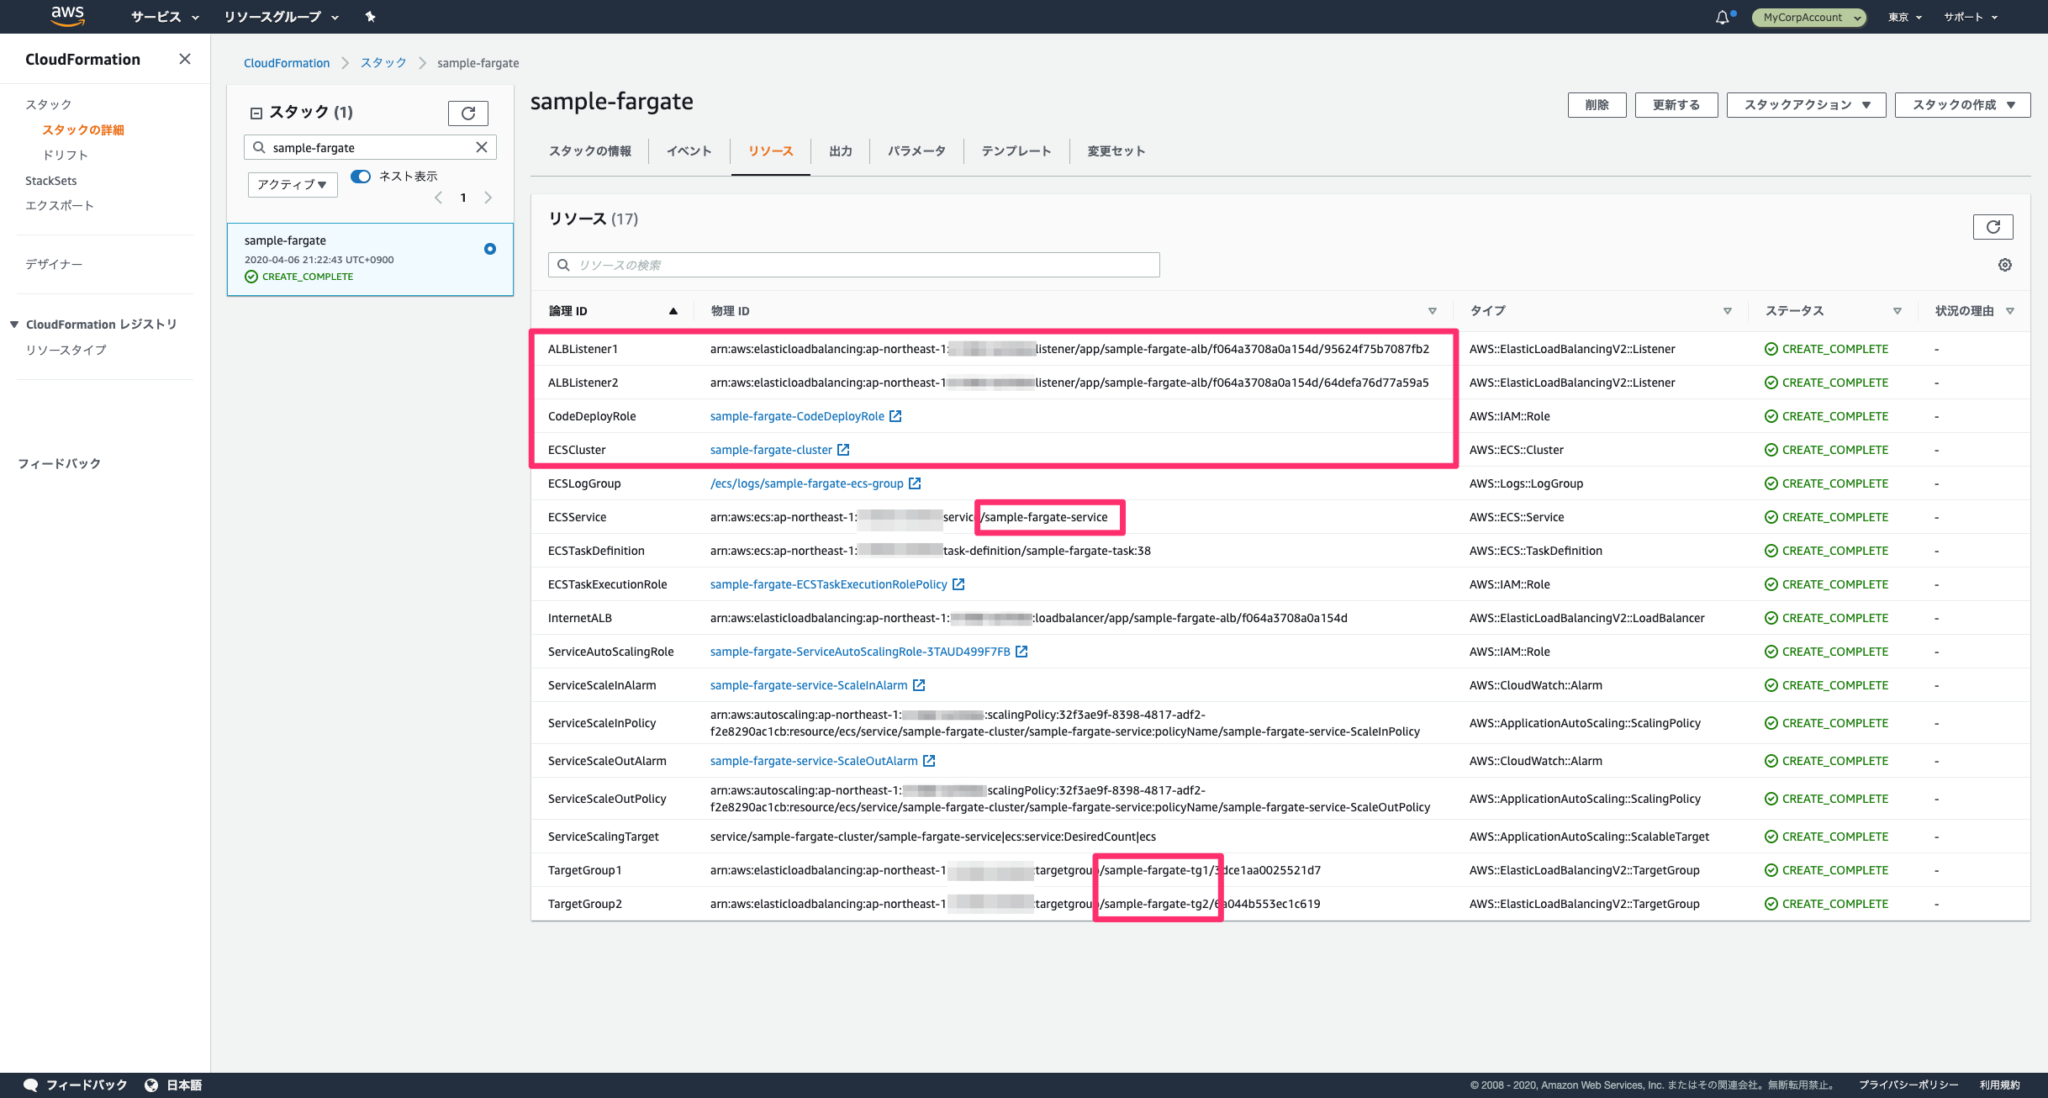Open external link for sample-fargate-CodeDeployRole
2048x1098 pixels.
click(x=896, y=416)
